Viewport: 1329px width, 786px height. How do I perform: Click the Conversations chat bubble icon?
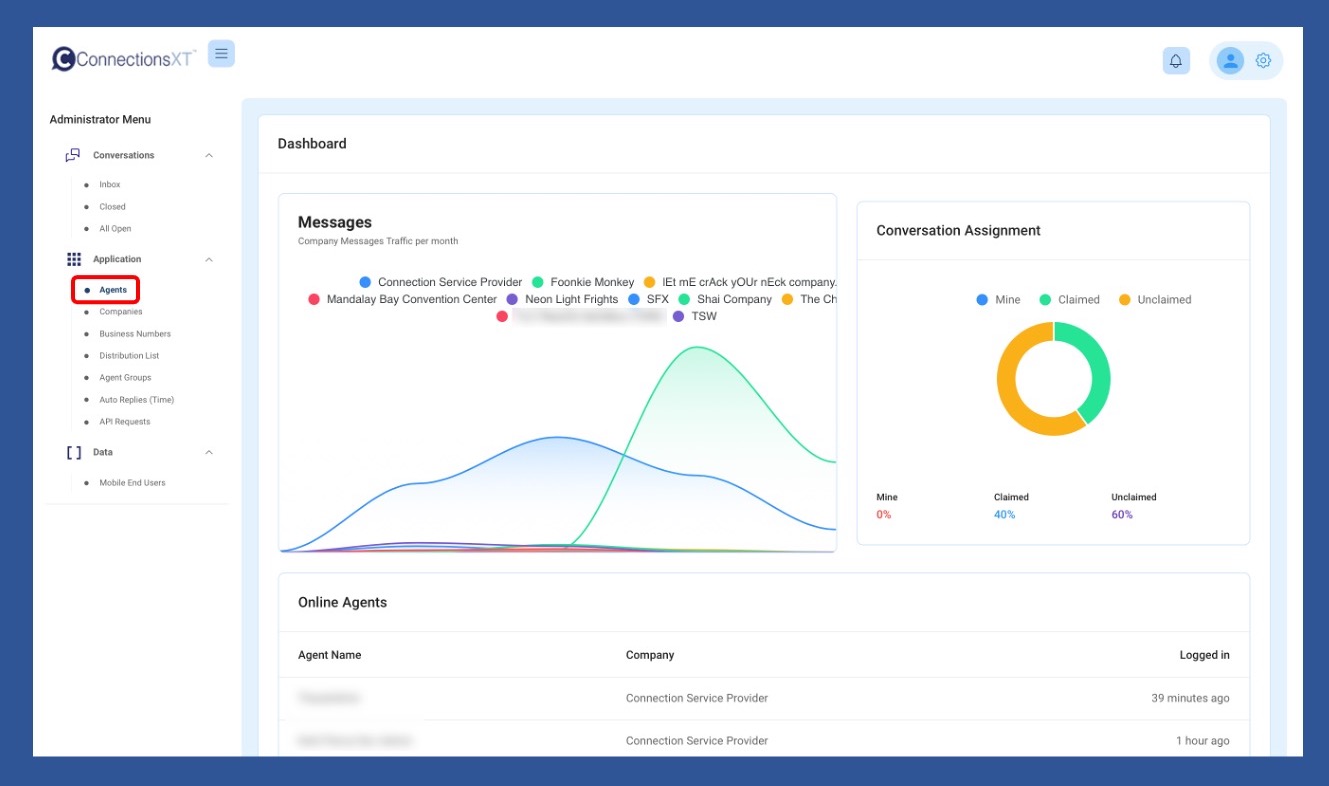pos(73,155)
